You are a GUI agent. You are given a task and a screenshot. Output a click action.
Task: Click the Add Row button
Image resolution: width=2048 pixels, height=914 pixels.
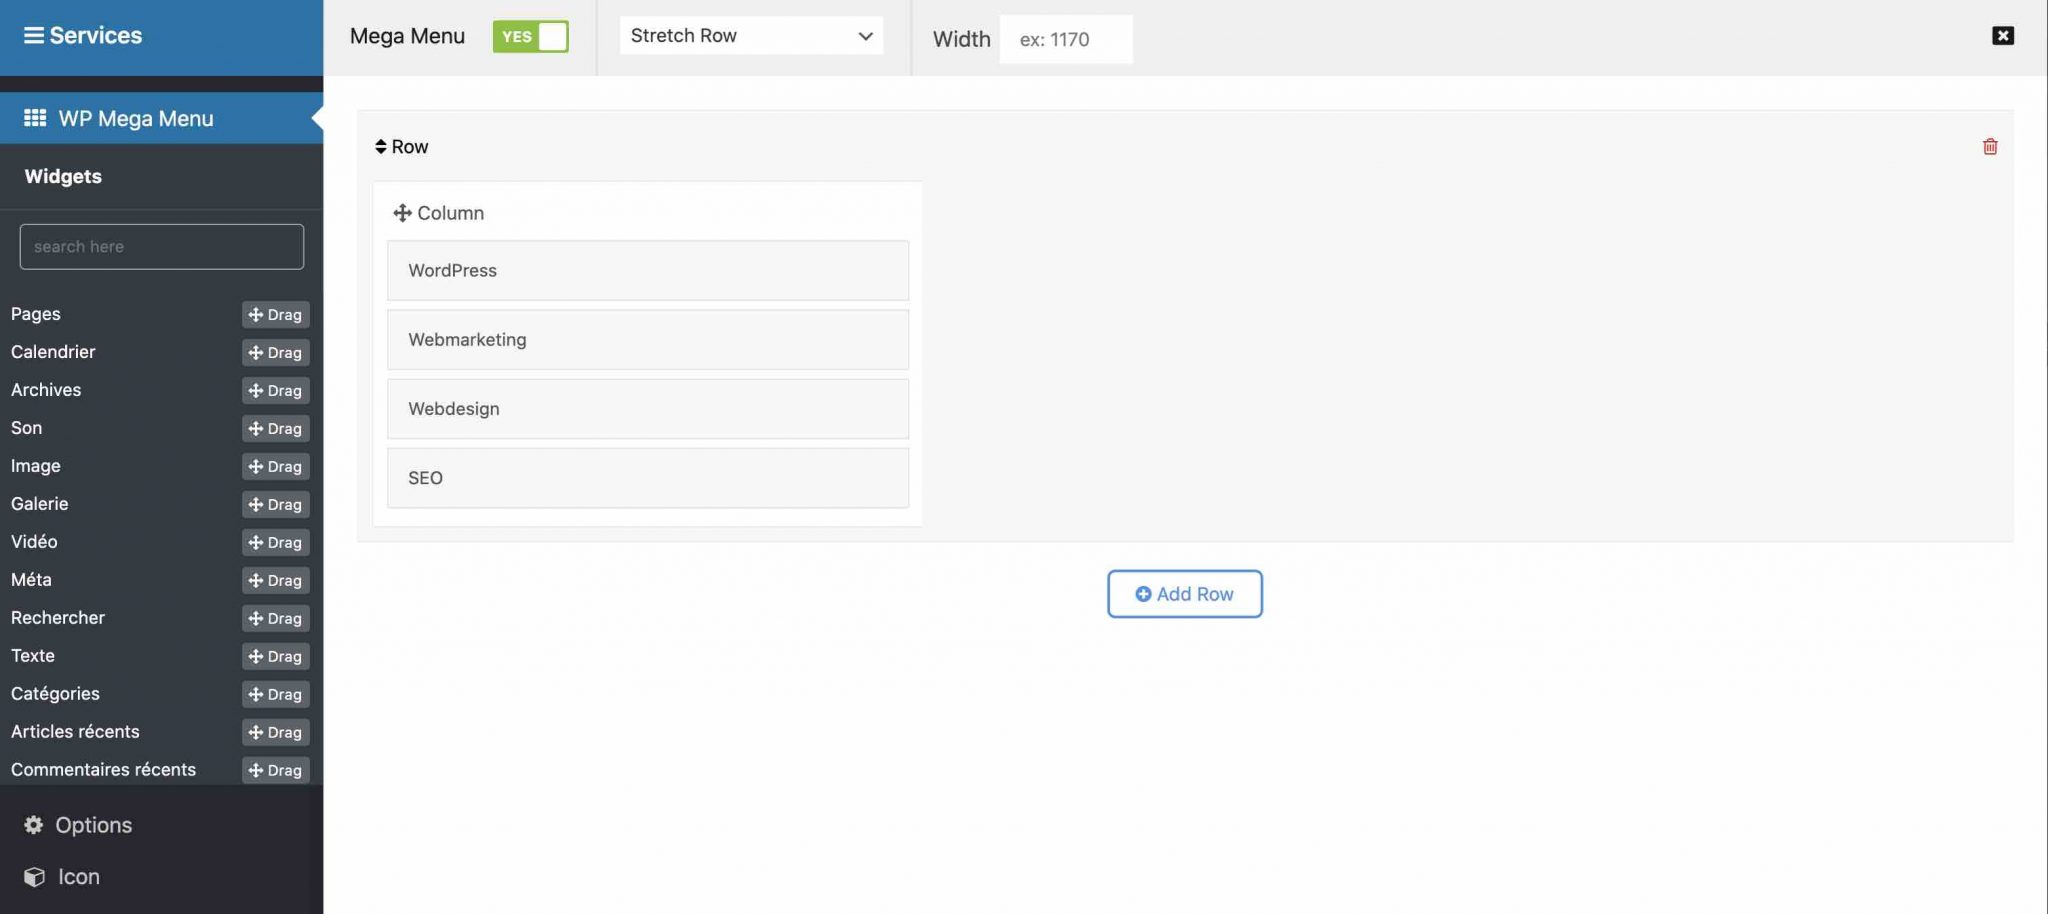coord(1184,593)
